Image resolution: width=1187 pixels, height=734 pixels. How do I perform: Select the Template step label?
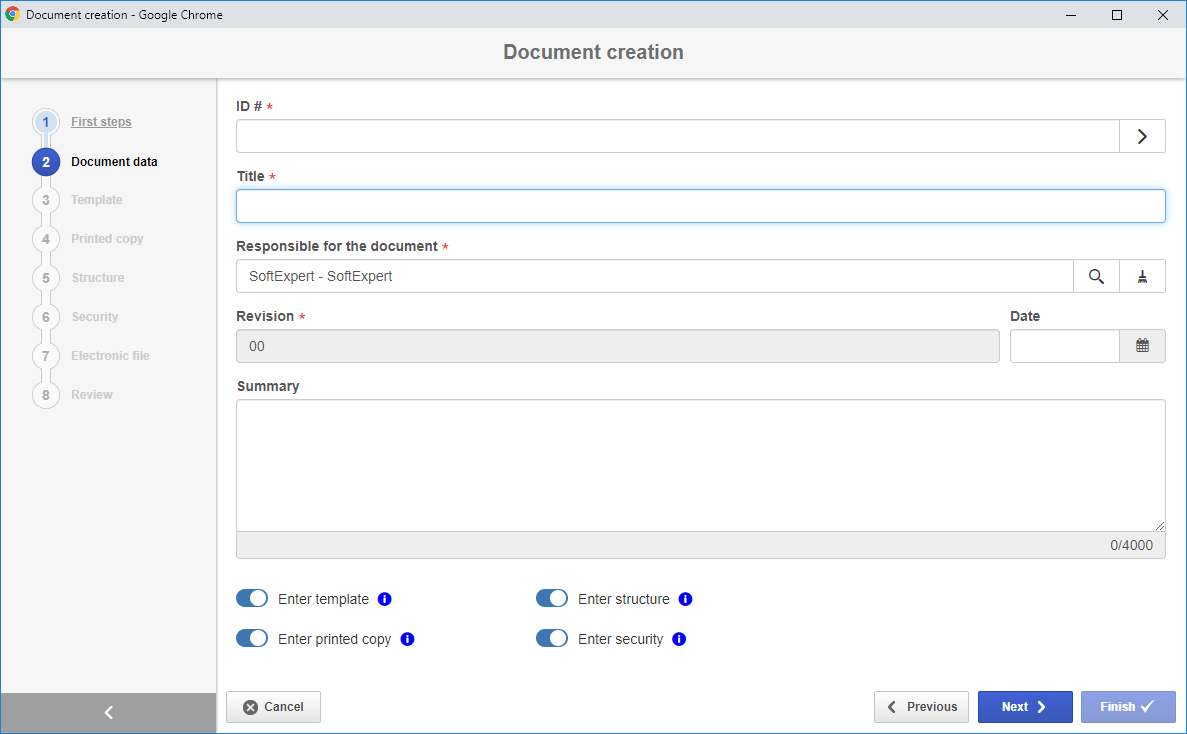(97, 200)
